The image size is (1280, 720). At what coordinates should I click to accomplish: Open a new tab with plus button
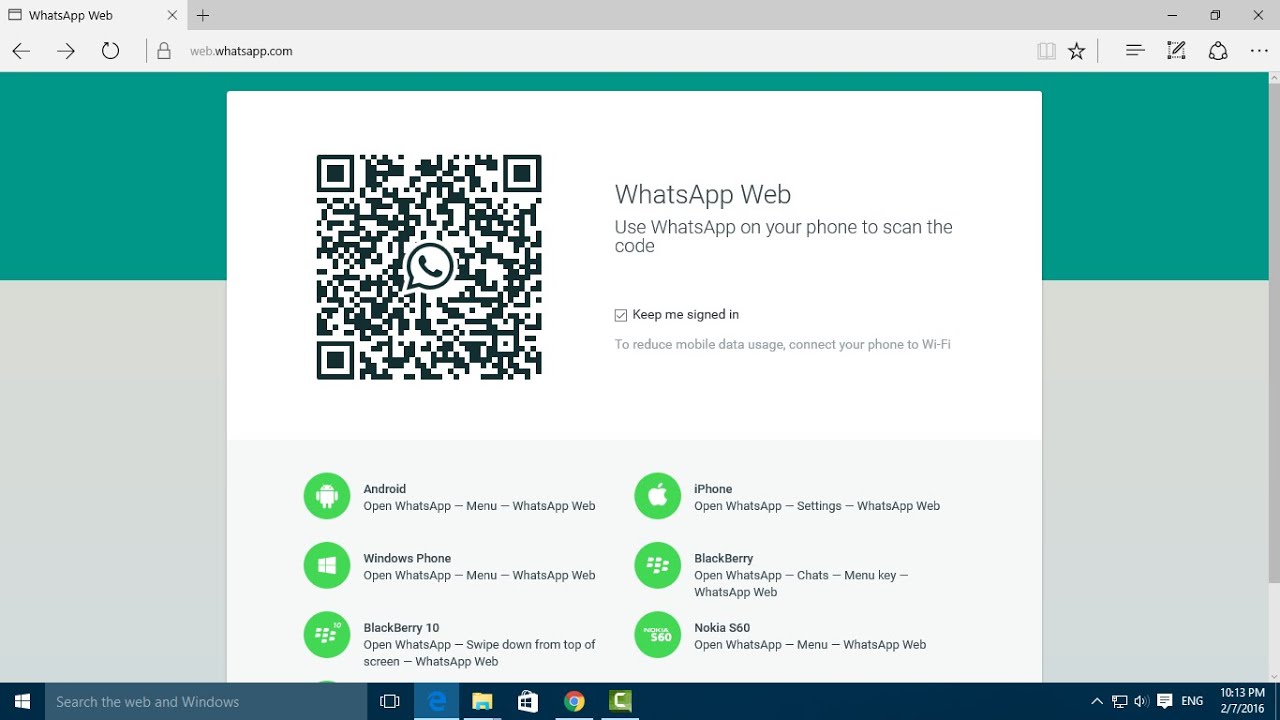pos(203,16)
